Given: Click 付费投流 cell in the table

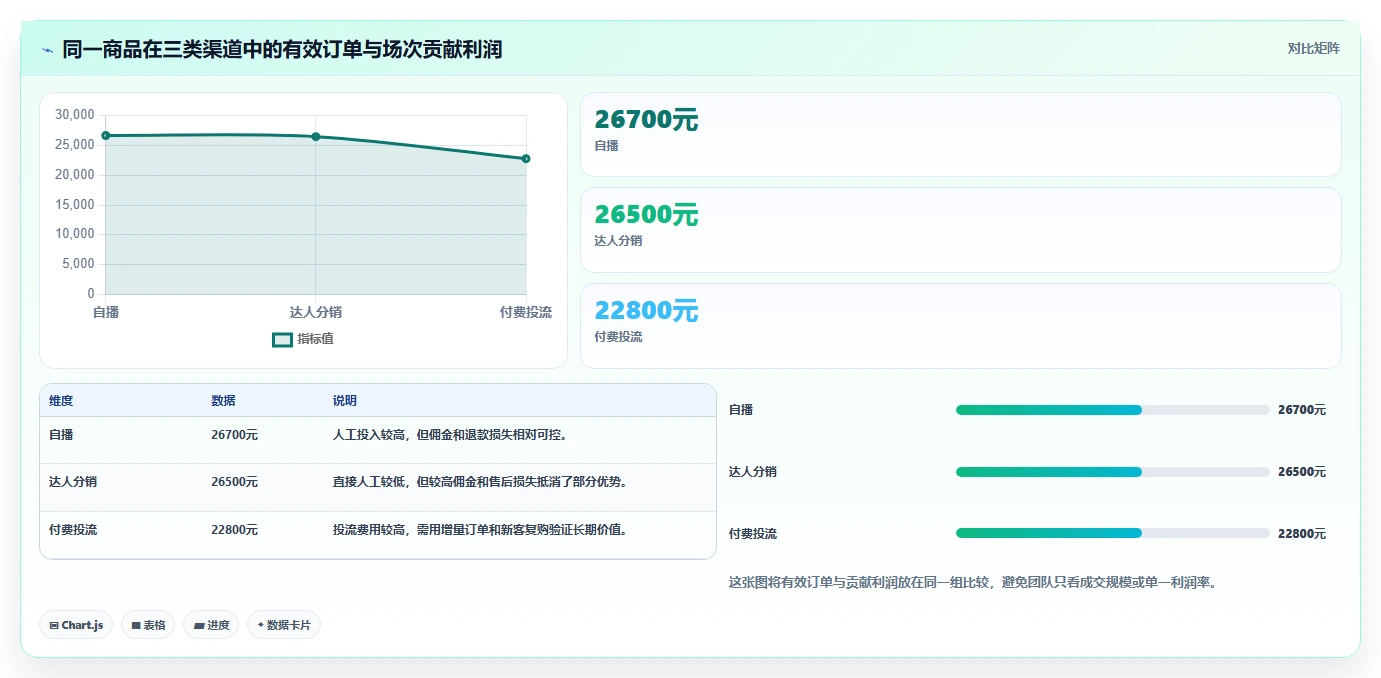Looking at the screenshot, I should pos(73,530).
